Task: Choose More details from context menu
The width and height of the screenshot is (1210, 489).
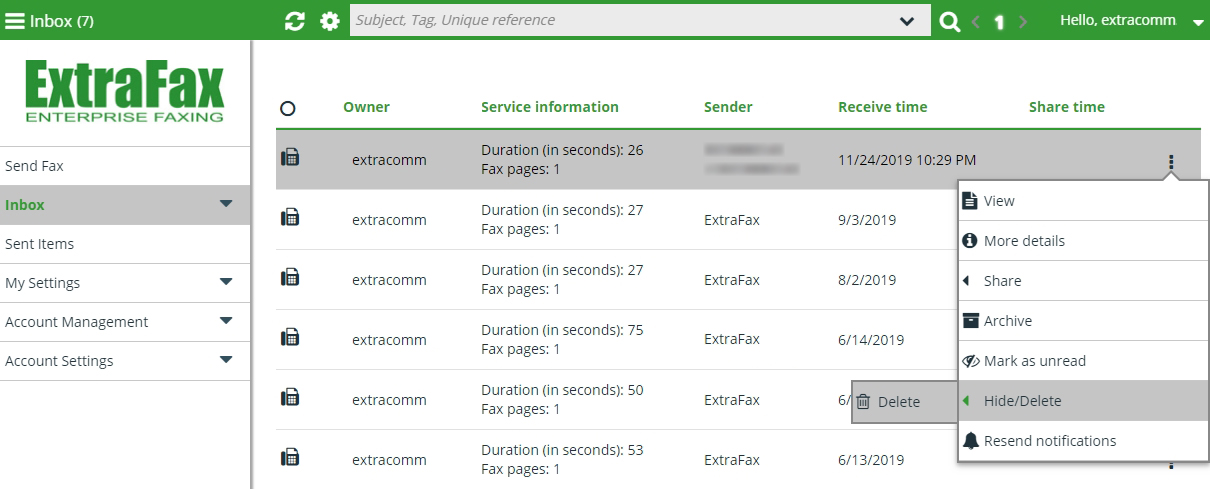Action: [x=1083, y=241]
